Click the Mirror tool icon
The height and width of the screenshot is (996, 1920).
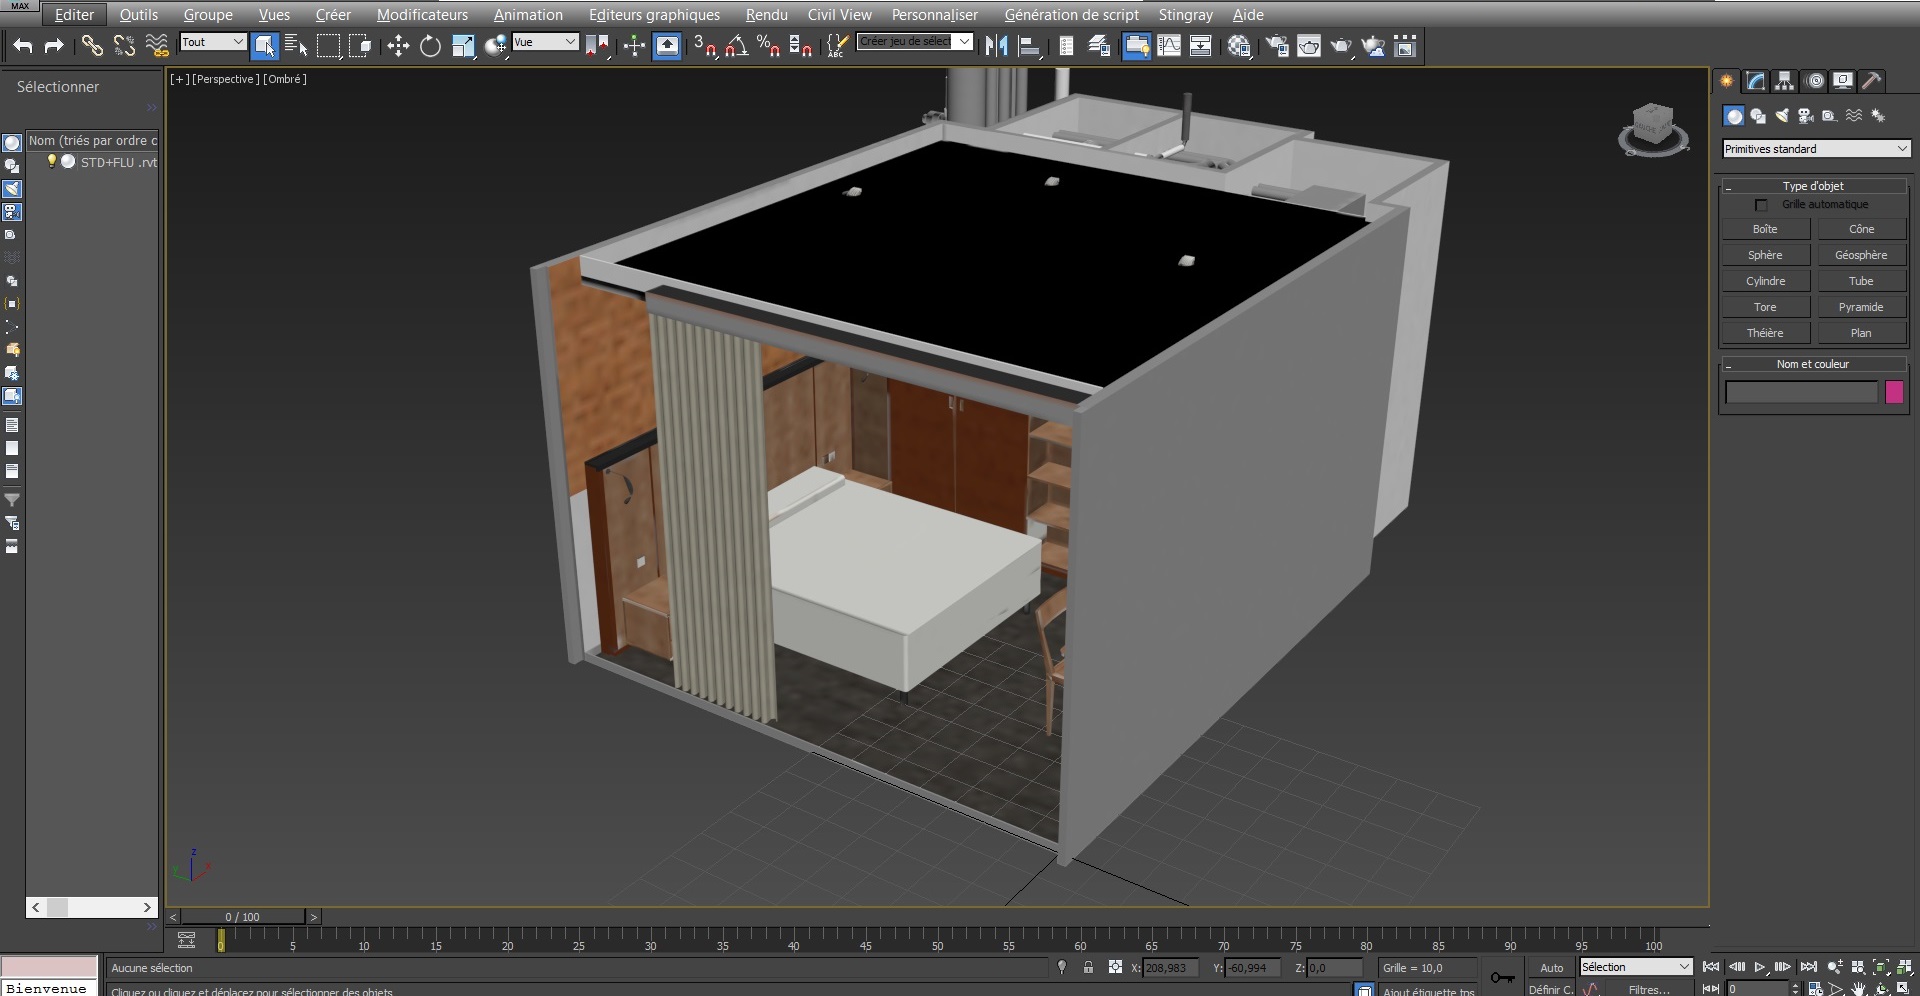coord(996,45)
